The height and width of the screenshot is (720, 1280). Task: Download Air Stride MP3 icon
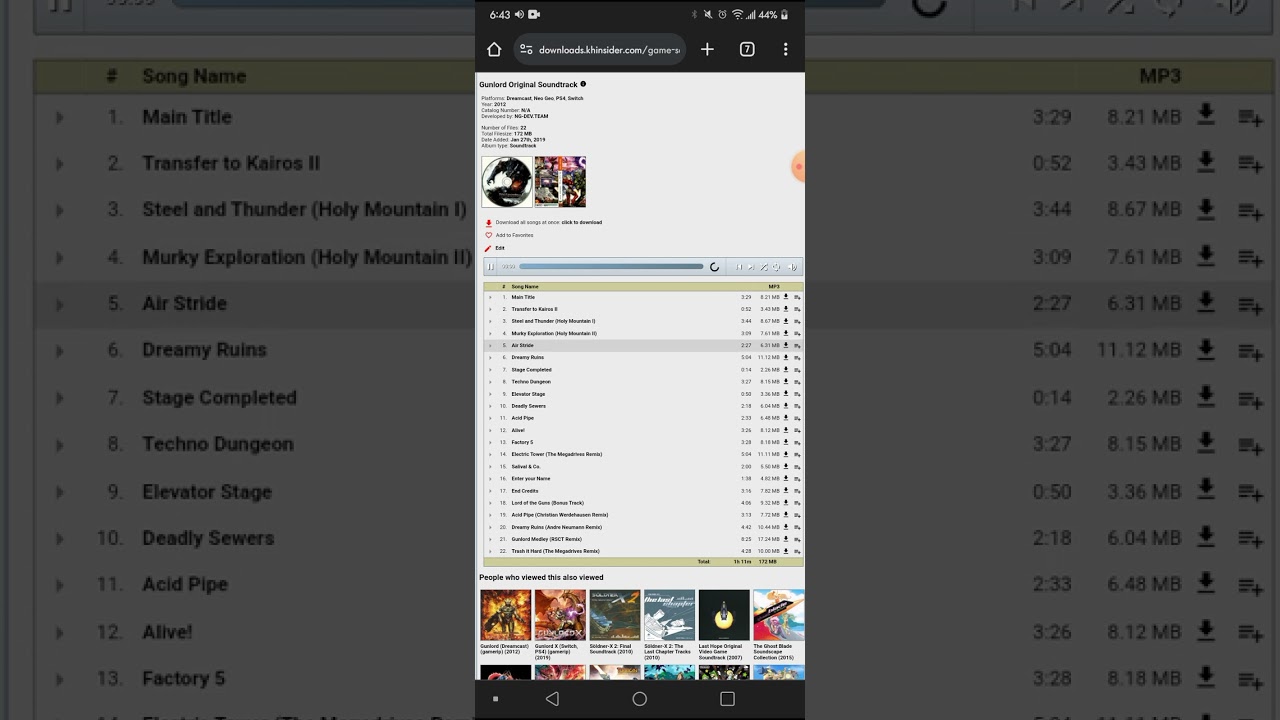[786, 345]
